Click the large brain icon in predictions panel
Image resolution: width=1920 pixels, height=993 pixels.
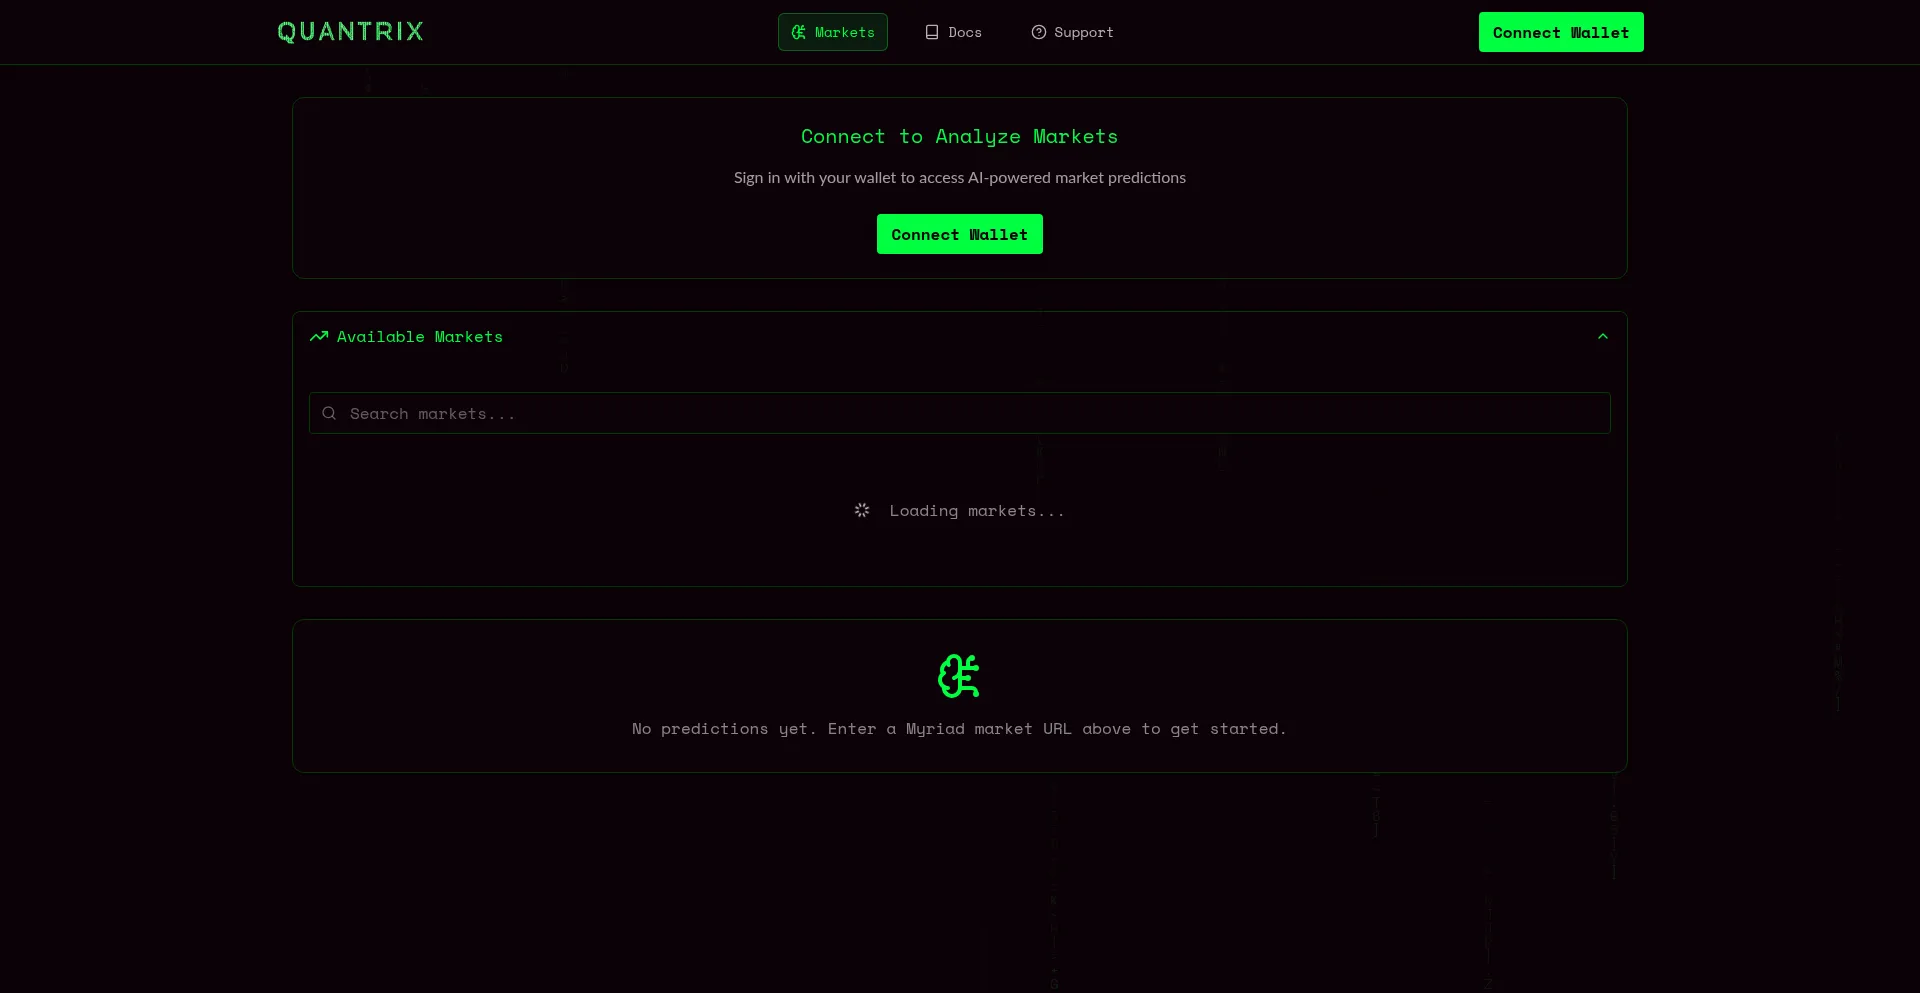[959, 676]
